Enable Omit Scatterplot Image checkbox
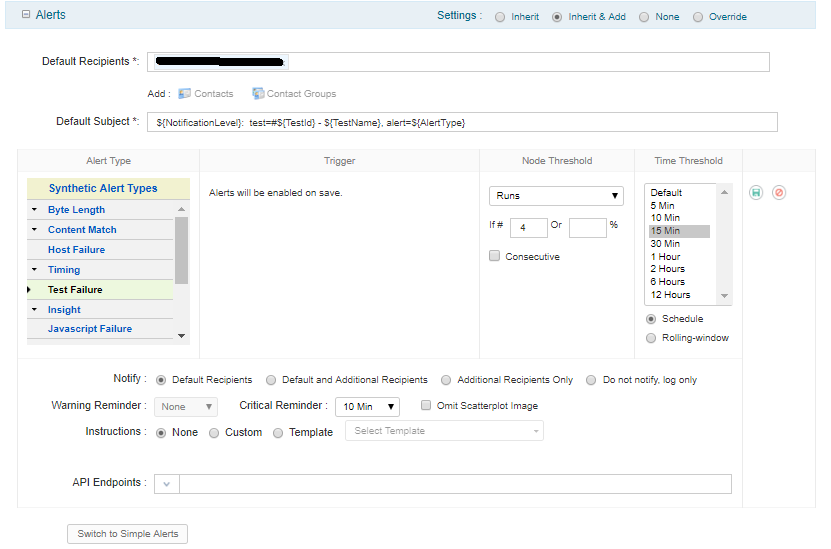 [426, 405]
